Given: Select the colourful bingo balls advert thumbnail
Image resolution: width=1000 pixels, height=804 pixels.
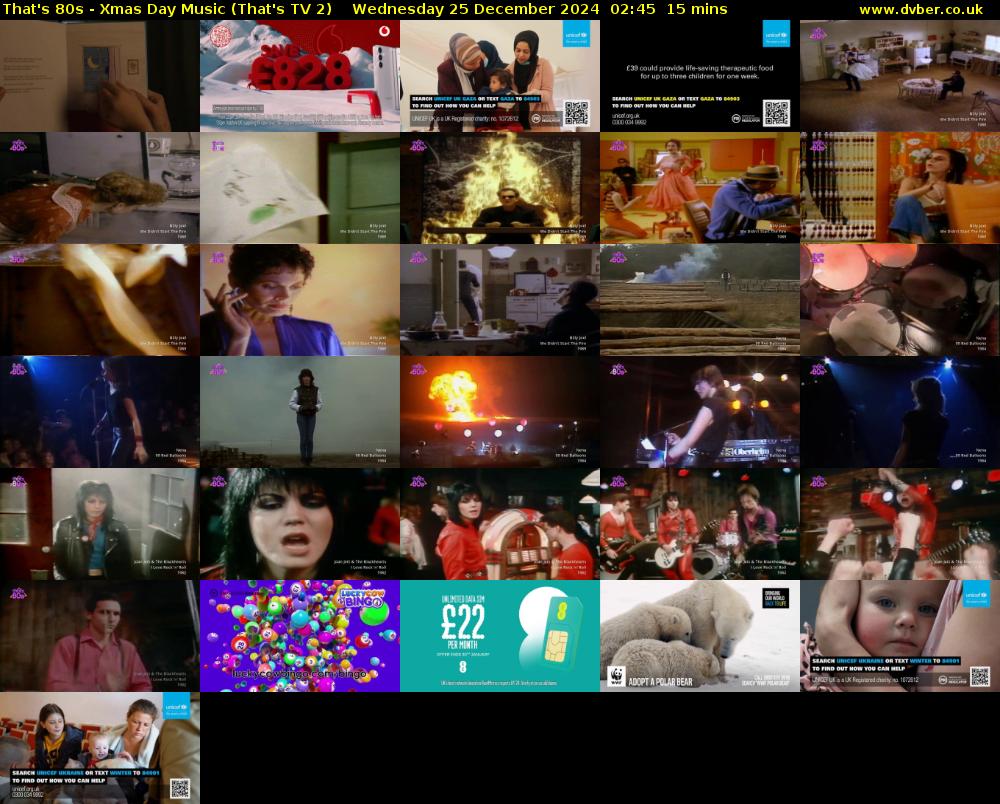Looking at the screenshot, I should tap(300, 636).
